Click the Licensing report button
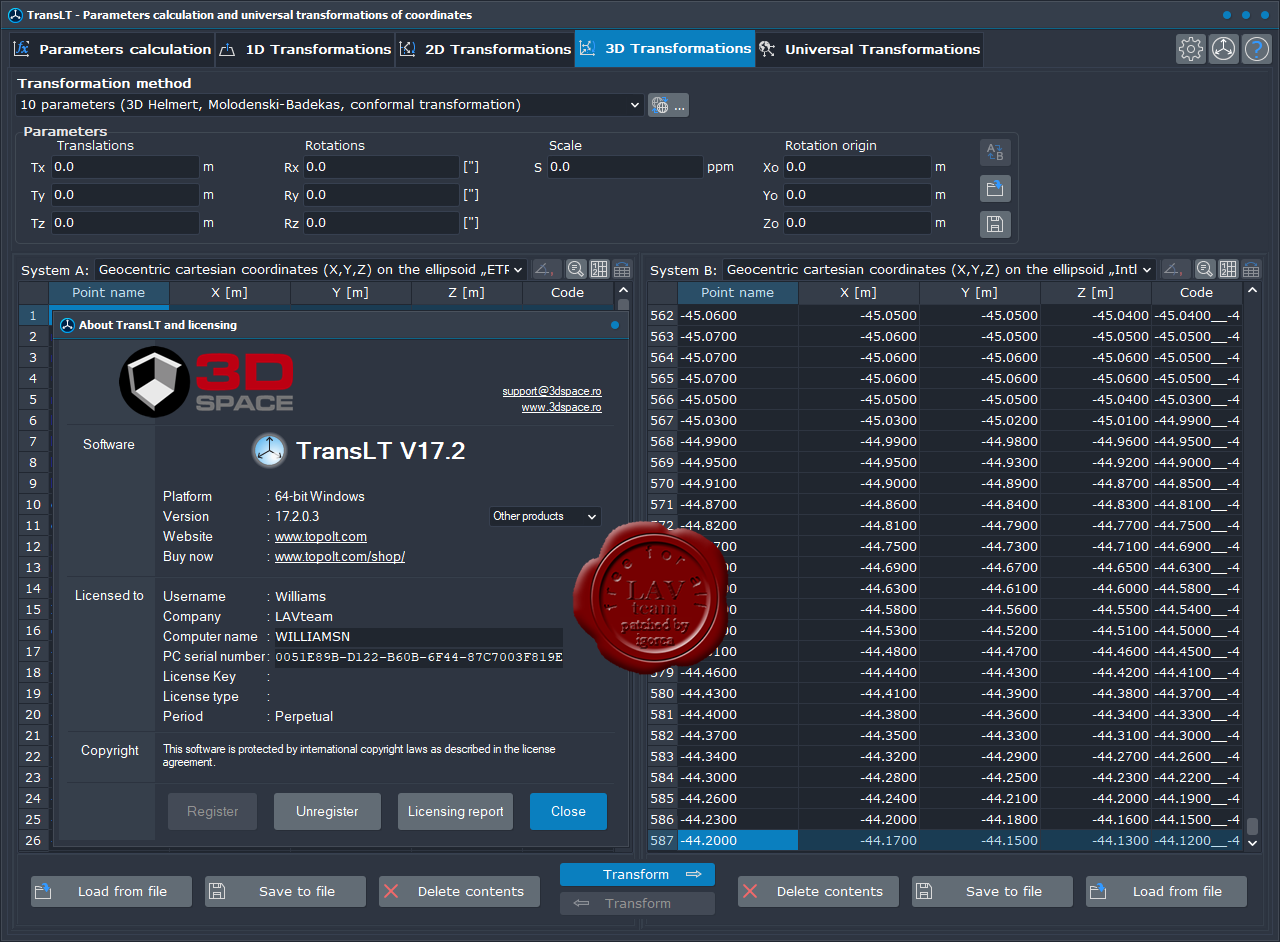 455,811
